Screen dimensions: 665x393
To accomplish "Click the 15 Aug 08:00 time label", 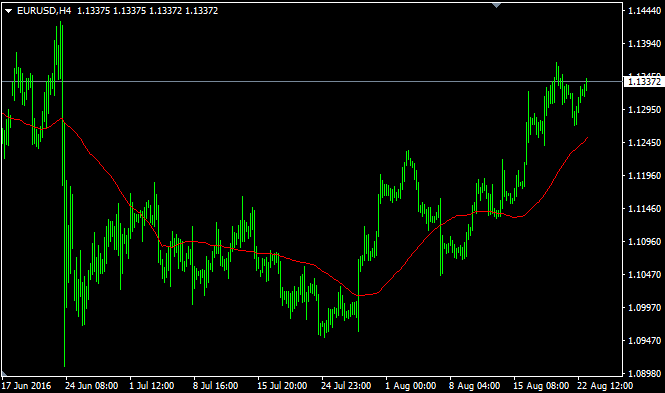I will coord(541,386).
